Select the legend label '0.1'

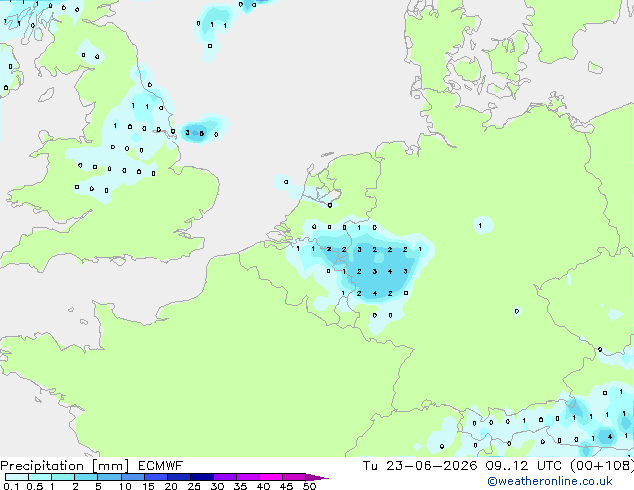(x=10, y=486)
